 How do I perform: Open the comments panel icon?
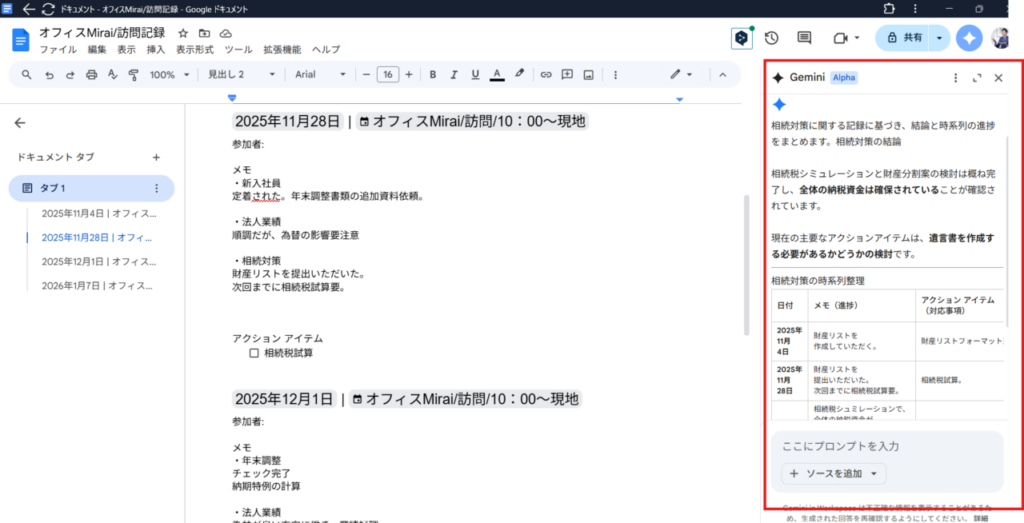(x=804, y=38)
